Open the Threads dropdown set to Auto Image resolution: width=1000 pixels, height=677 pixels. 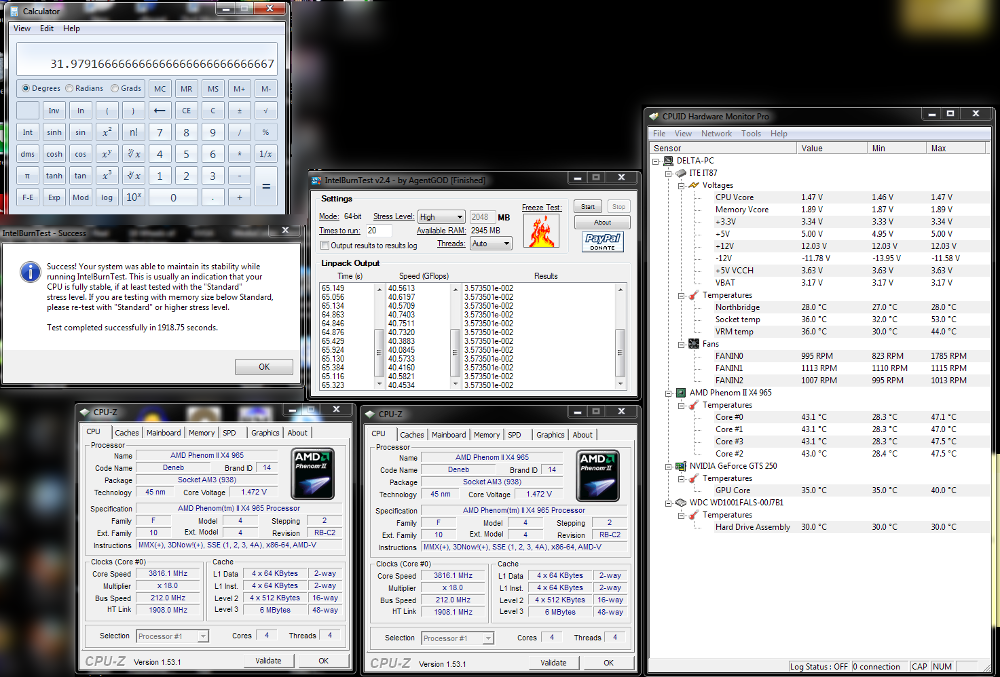[x=491, y=244]
